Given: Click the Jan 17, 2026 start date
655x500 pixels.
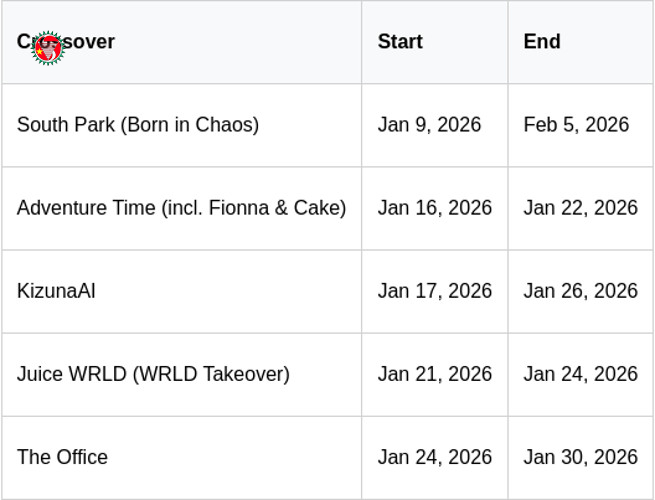Looking at the screenshot, I should point(435,291).
